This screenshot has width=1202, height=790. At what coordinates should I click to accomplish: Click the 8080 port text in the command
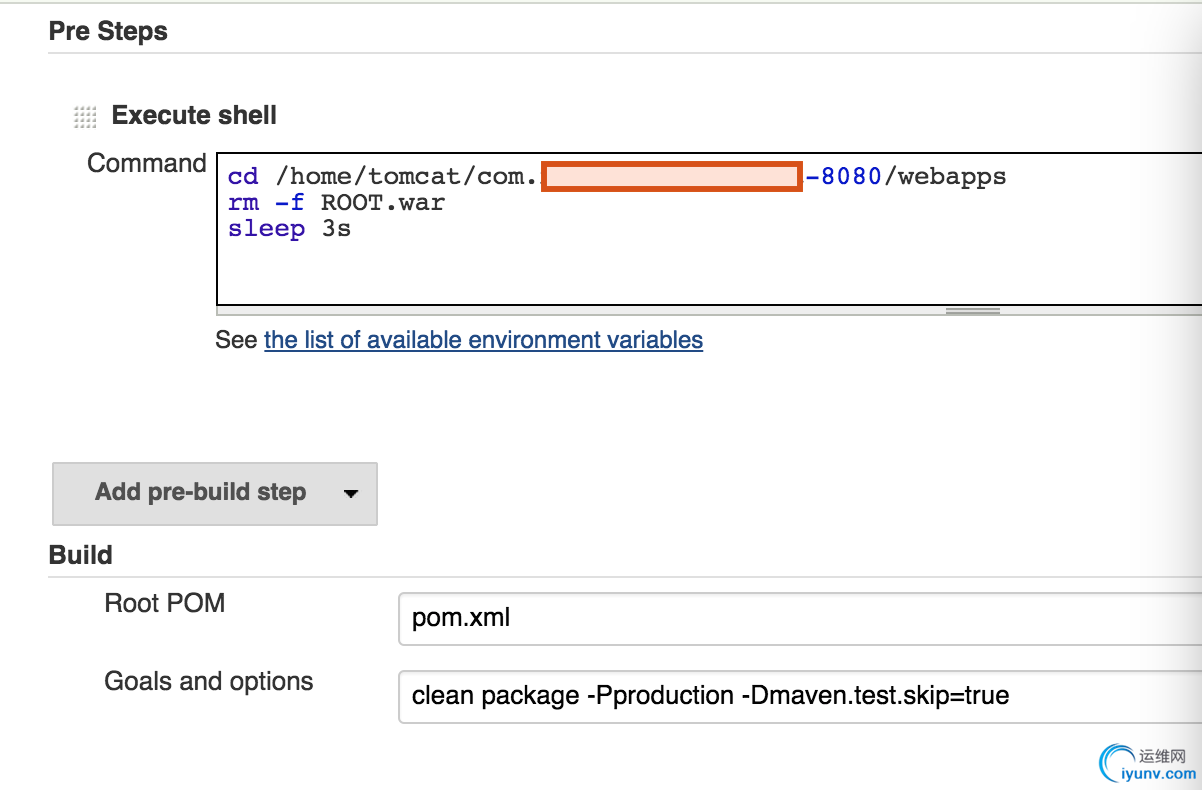[850, 177]
